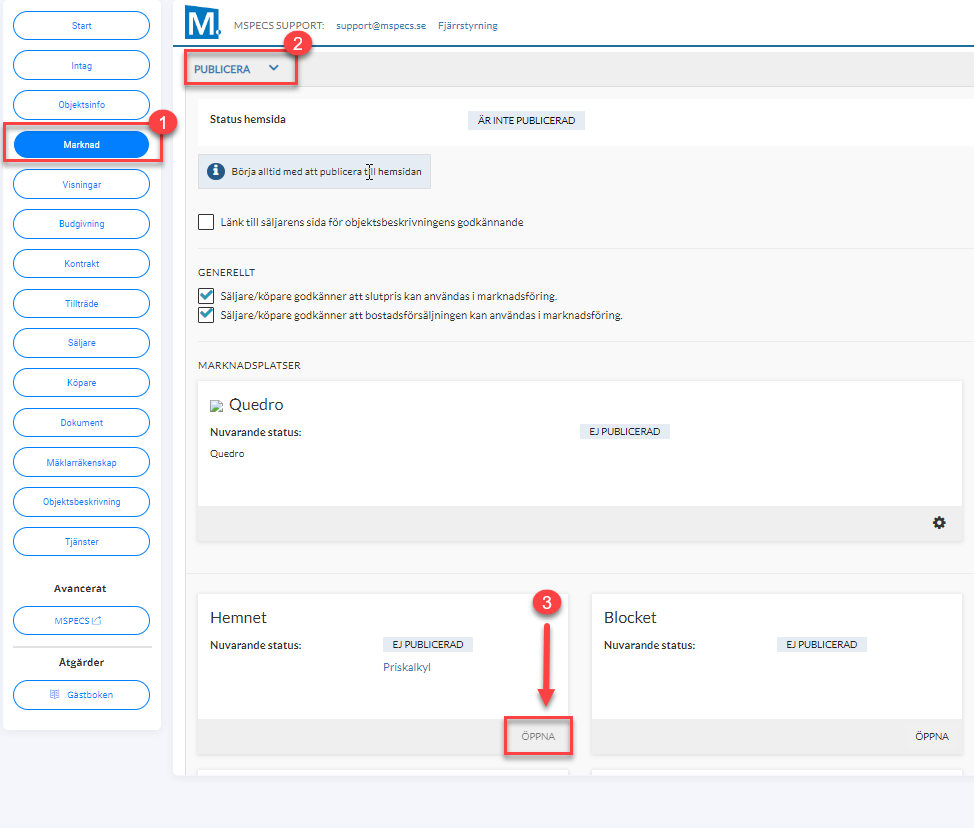Click ÖPPNA on the Blocket card
The height and width of the screenshot is (828, 974).
tap(932, 736)
